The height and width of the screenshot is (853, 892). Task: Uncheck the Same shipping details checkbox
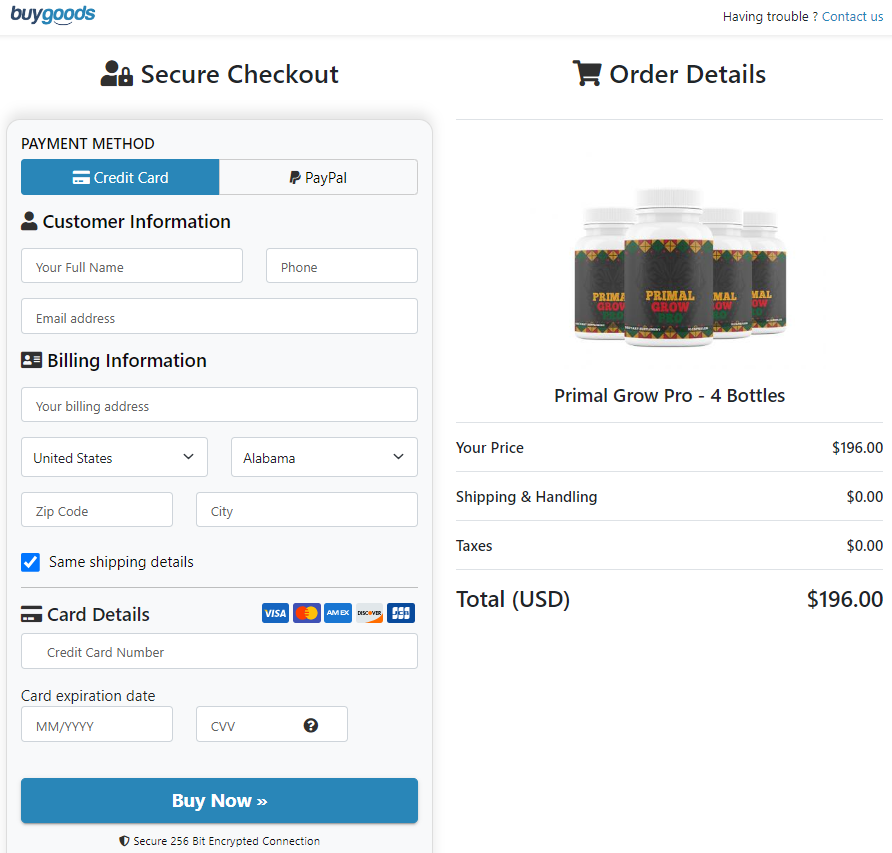tap(30, 562)
